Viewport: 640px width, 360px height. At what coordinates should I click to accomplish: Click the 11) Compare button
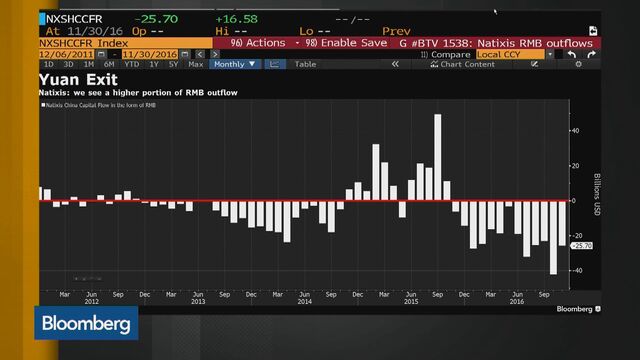point(445,54)
